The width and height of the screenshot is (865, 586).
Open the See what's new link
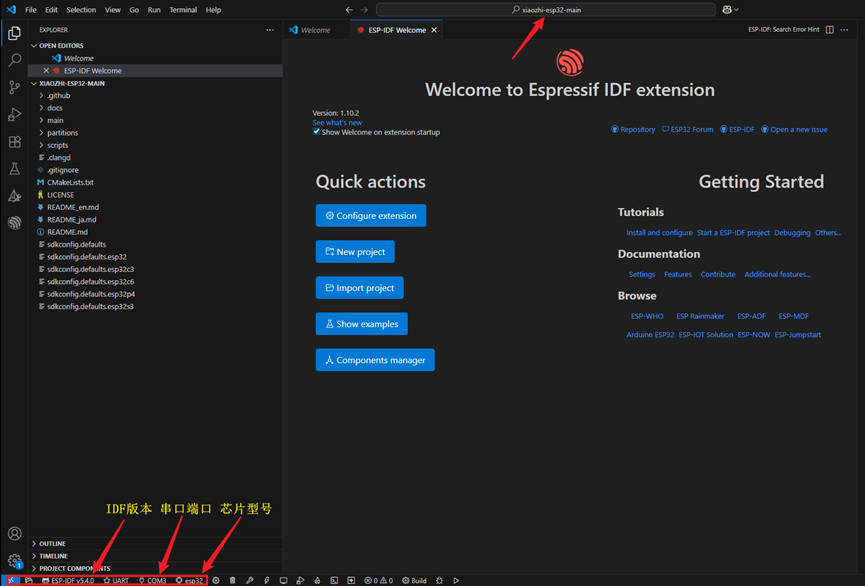click(337, 122)
